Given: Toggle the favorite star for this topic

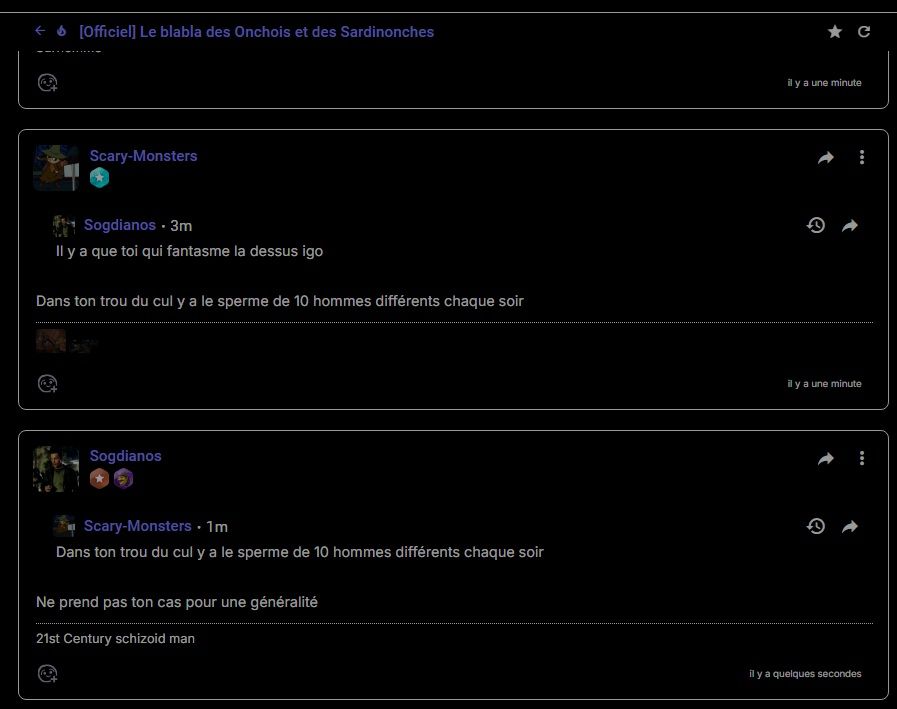Looking at the screenshot, I should click(x=835, y=31).
